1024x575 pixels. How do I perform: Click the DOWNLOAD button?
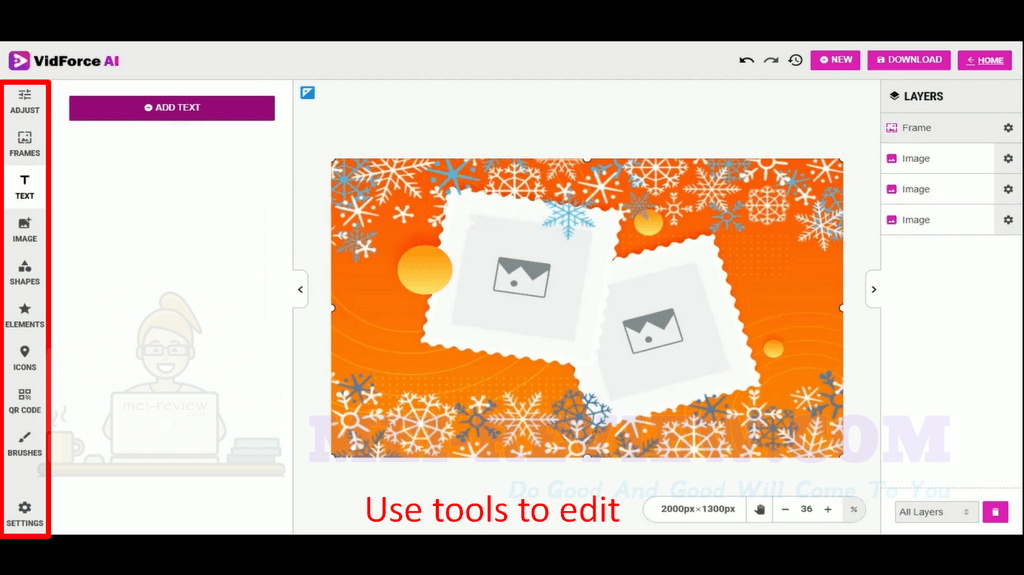[x=909, y=60]
